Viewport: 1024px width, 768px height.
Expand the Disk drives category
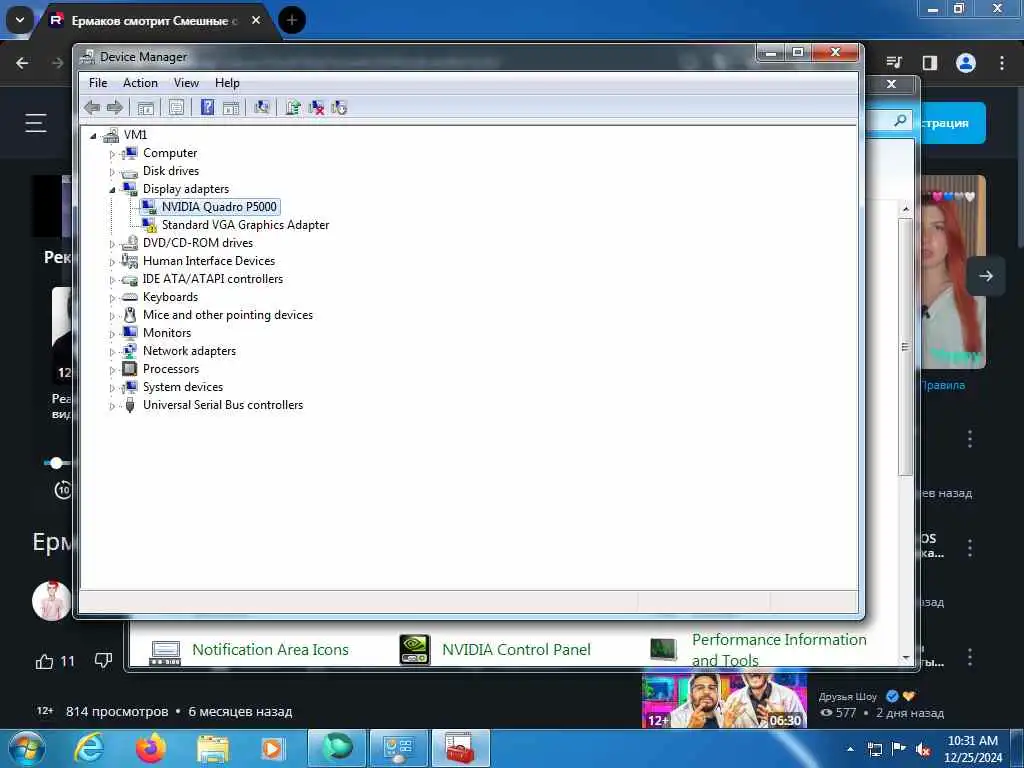coord(112,172)
